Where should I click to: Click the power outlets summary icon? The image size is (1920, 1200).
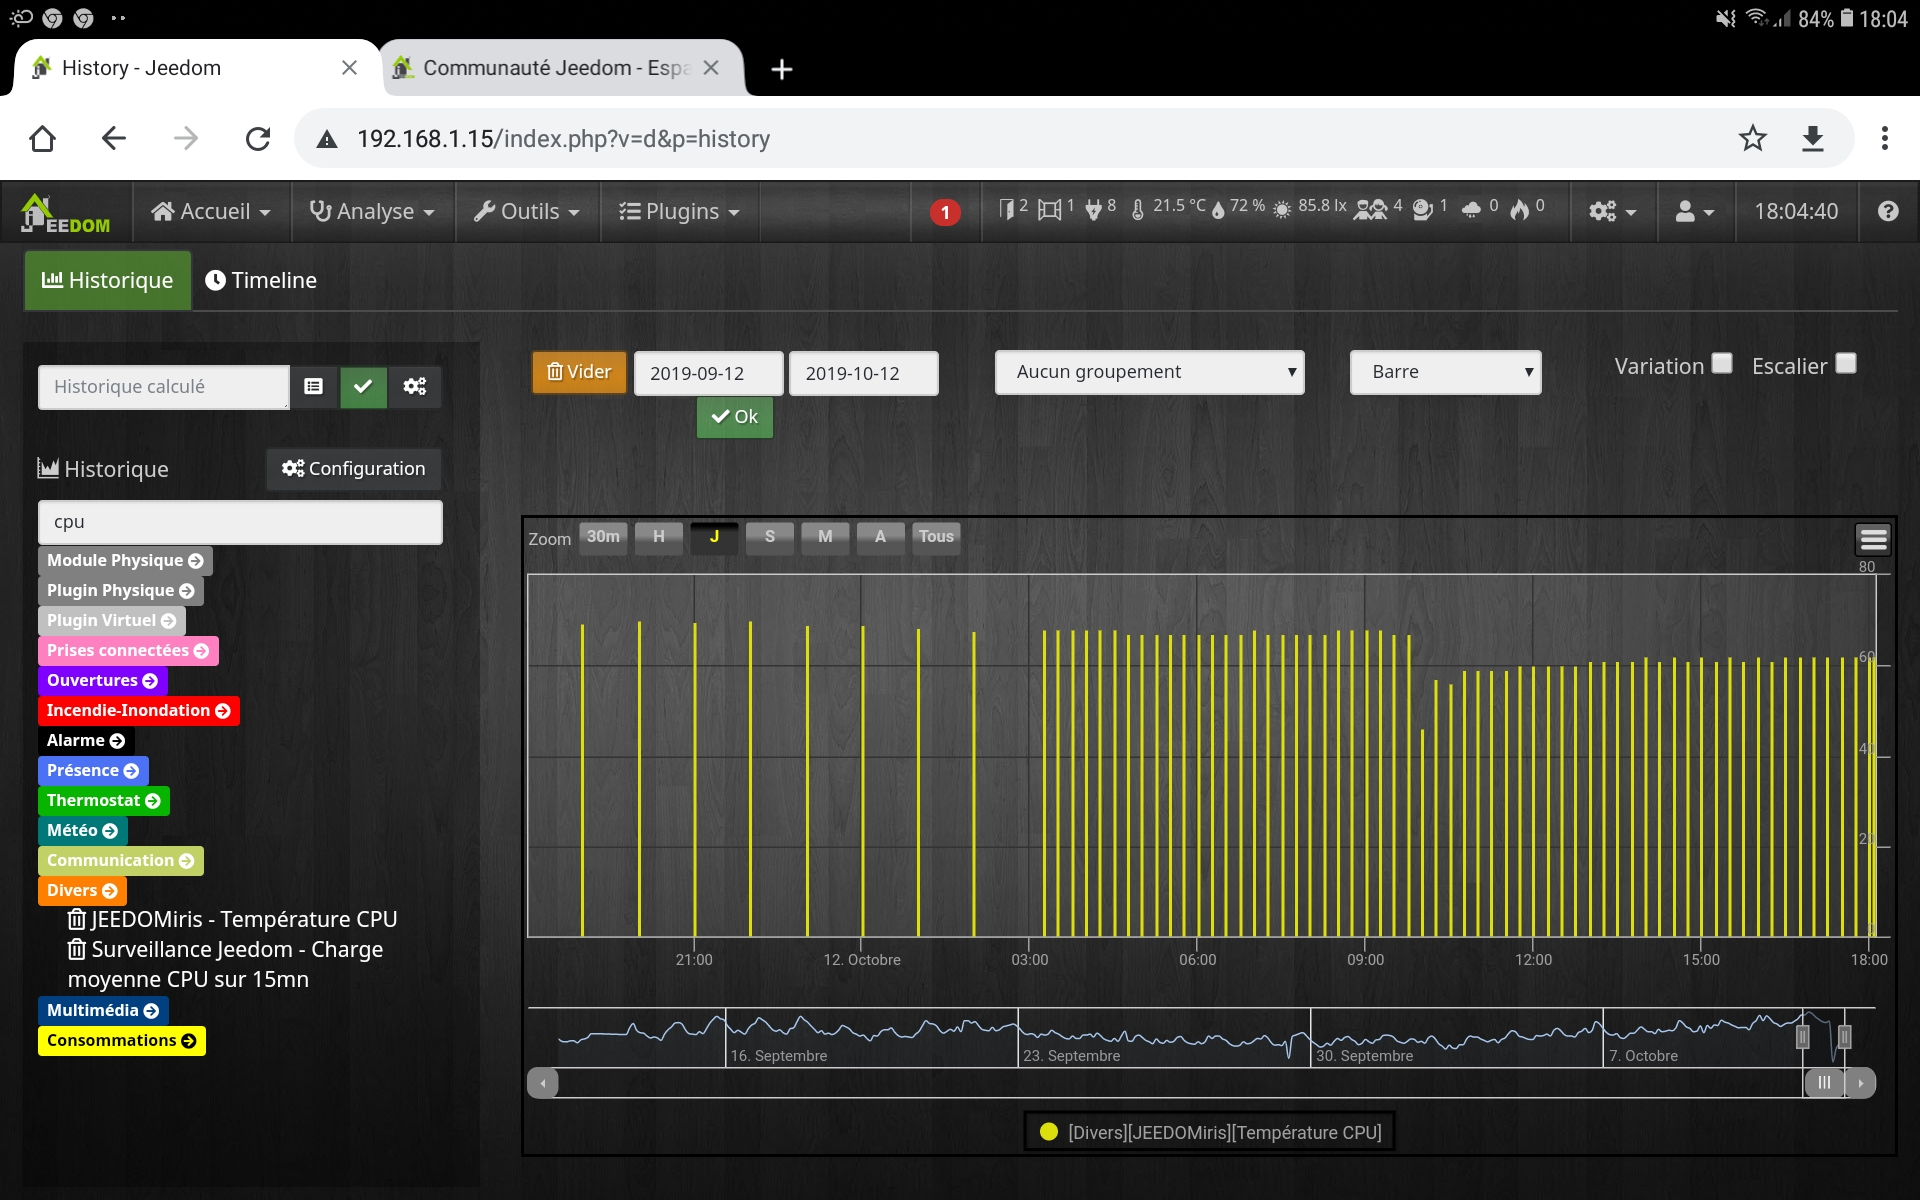tap(1094, 210)
